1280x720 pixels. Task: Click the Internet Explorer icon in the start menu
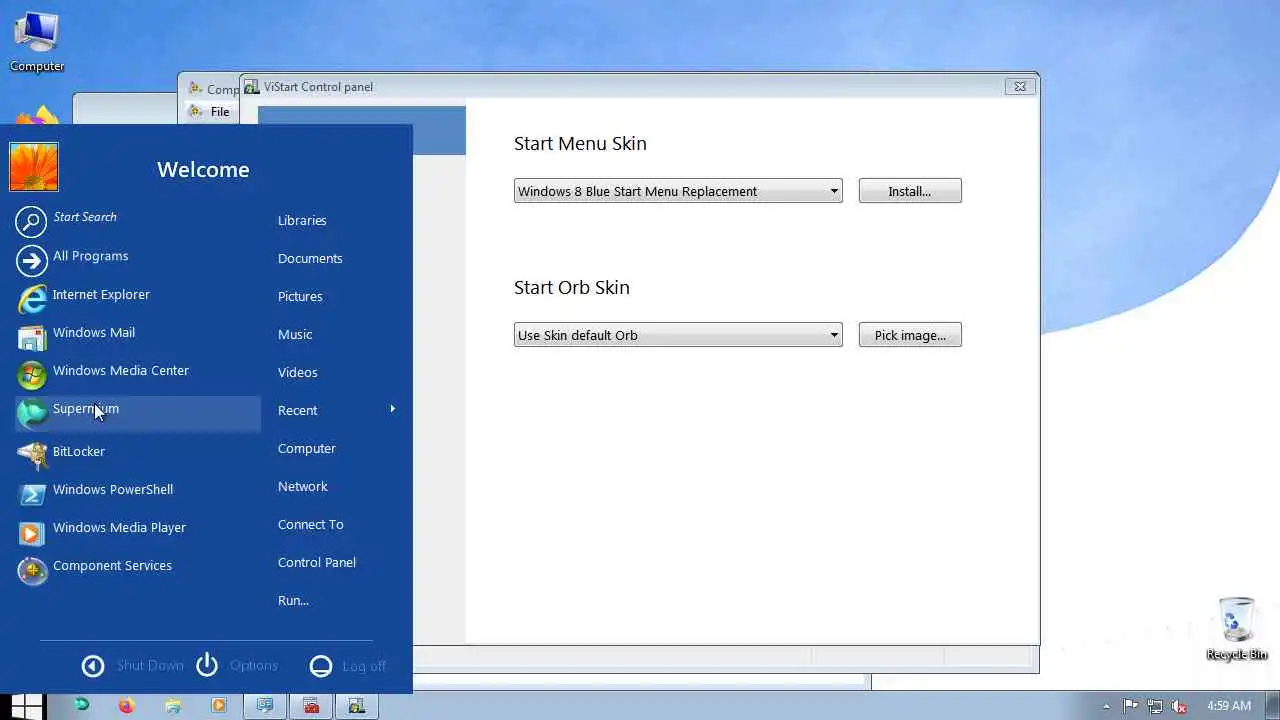point(32,298)
